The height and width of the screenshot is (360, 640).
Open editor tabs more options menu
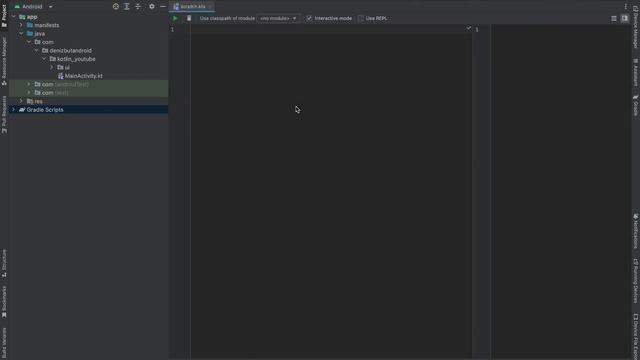coord(625,7)
